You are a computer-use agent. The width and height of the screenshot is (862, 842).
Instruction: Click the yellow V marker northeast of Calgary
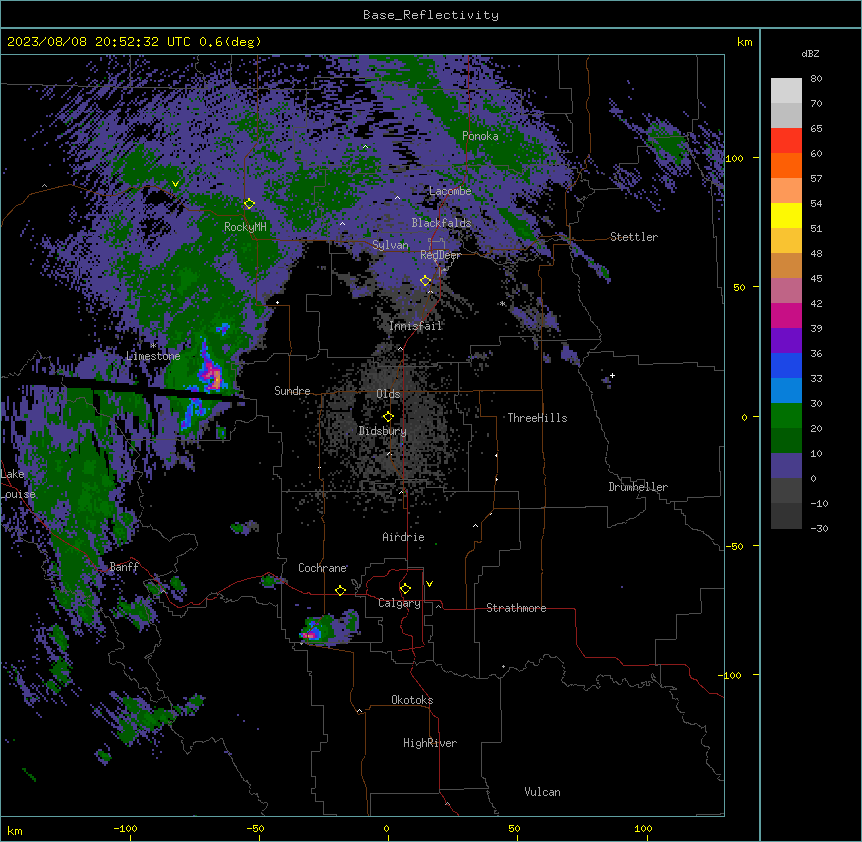pos(429,584)
